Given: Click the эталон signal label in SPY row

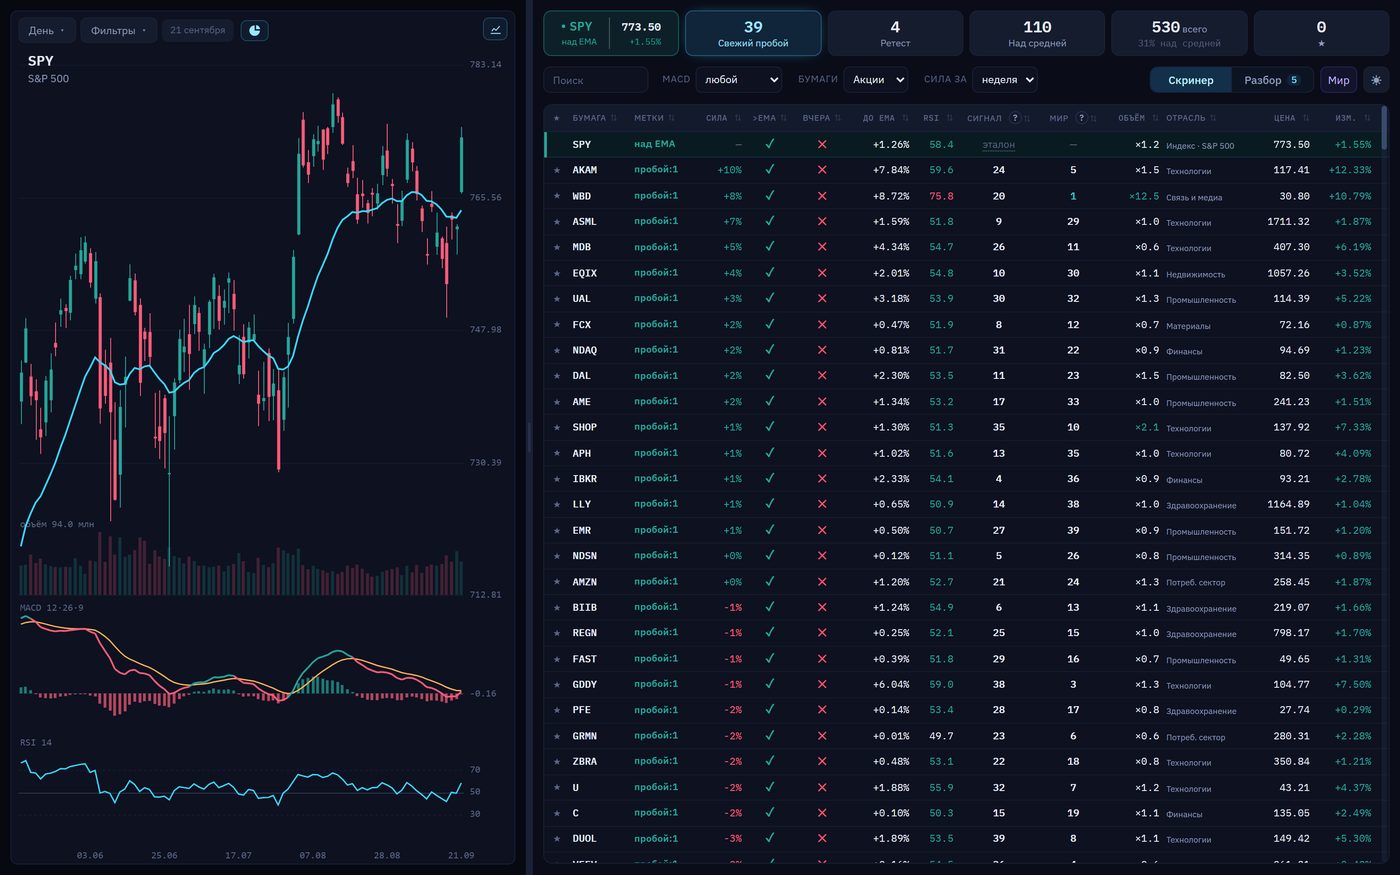Looking at the screenshot, I should tap(998, 145).
